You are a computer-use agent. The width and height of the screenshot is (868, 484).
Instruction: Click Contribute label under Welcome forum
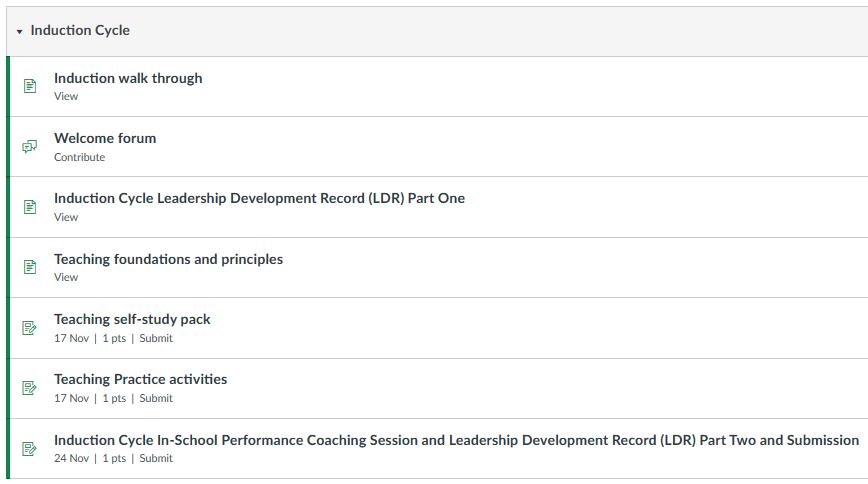pyautogui.click(x=79, y=157)
